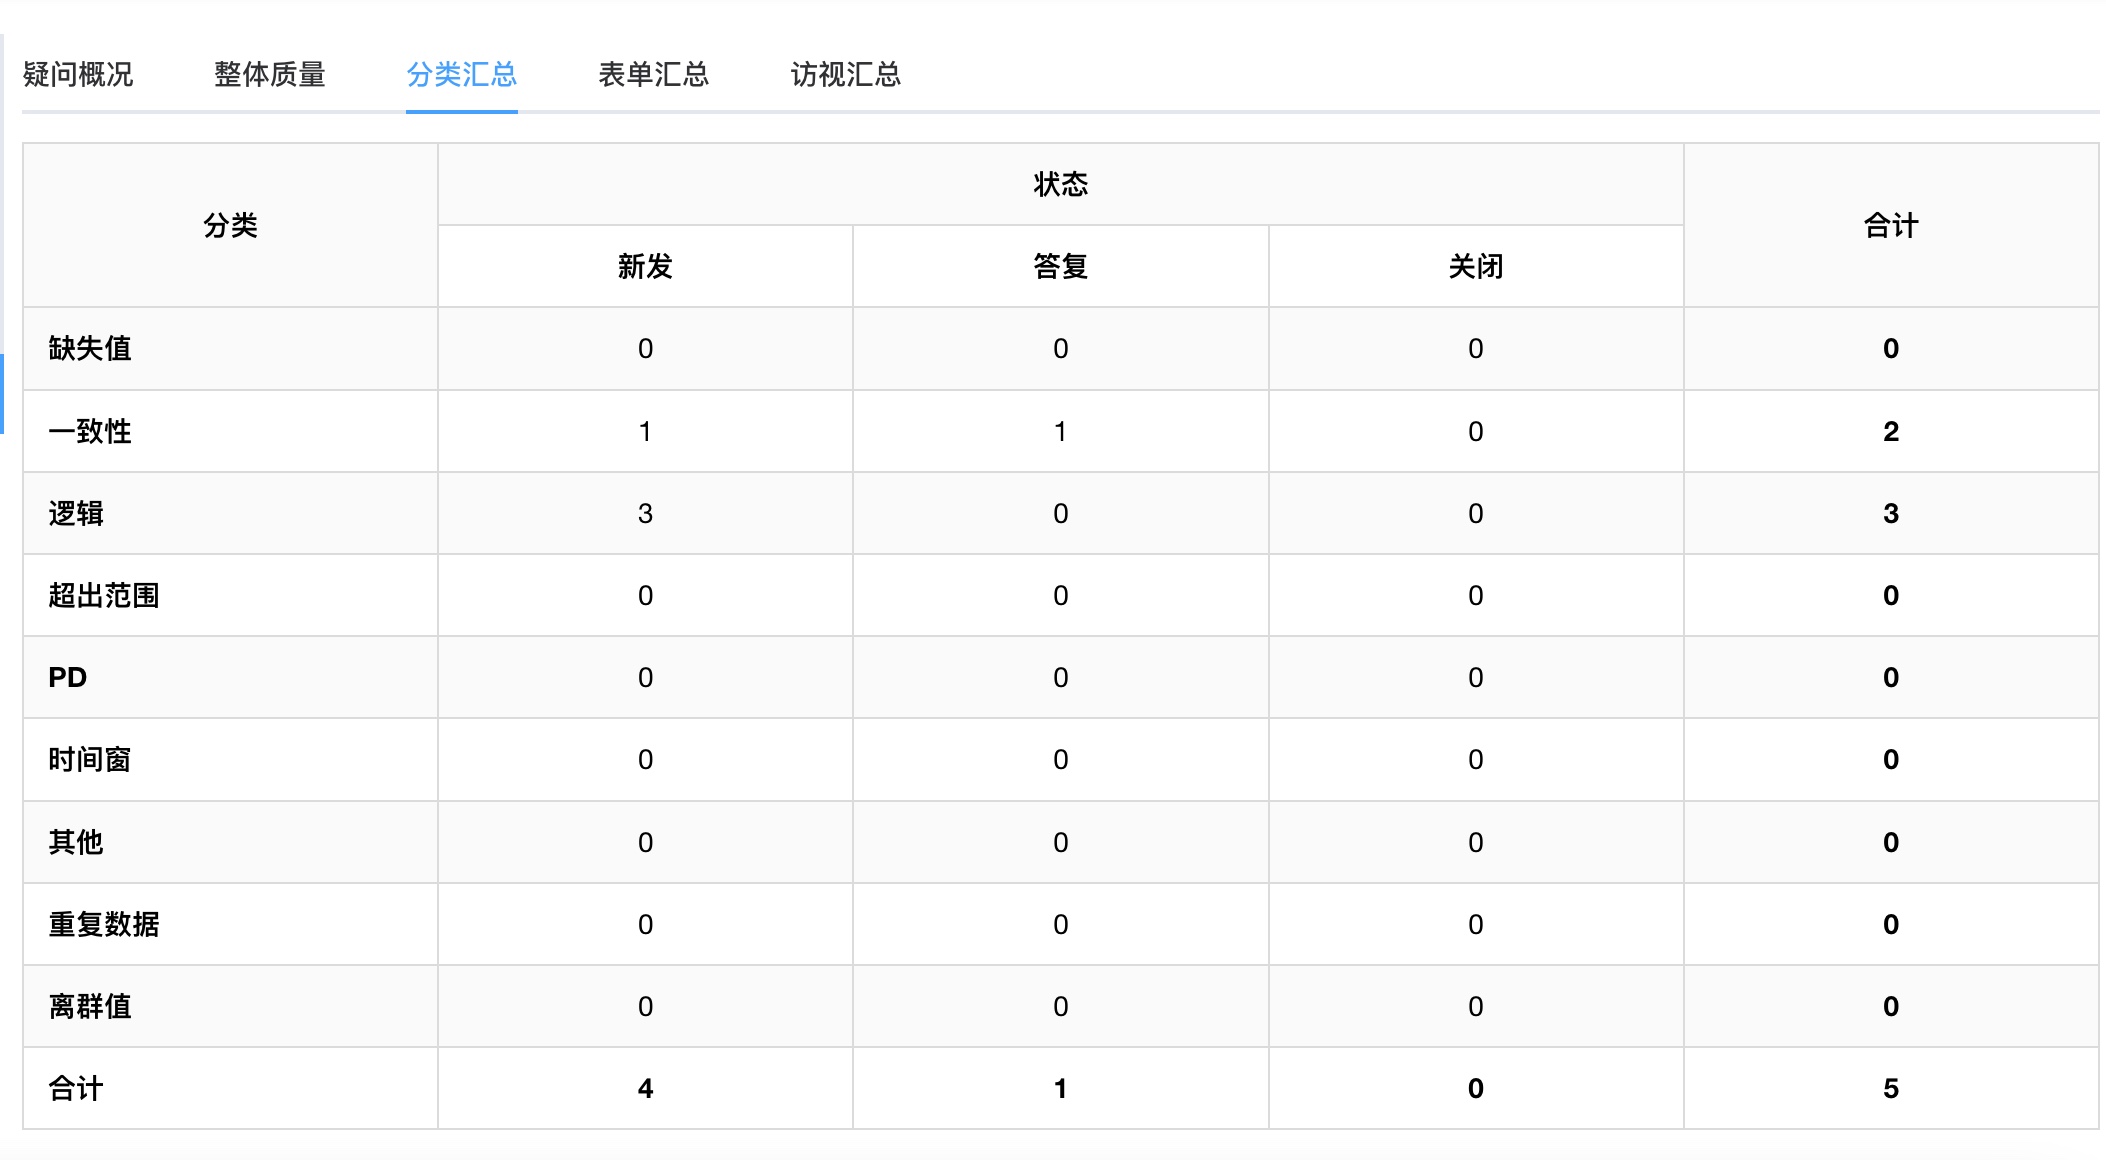Image resolution: width=2106 pixels, height=1160 pixels.
Task: Switch to the 表单汇总 tab
Action: (x=653, y=75)
